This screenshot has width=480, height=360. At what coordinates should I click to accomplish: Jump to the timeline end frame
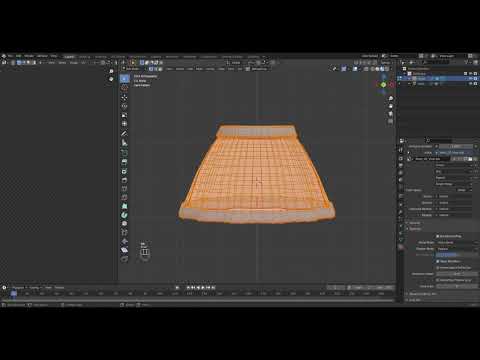click(213, 288)
